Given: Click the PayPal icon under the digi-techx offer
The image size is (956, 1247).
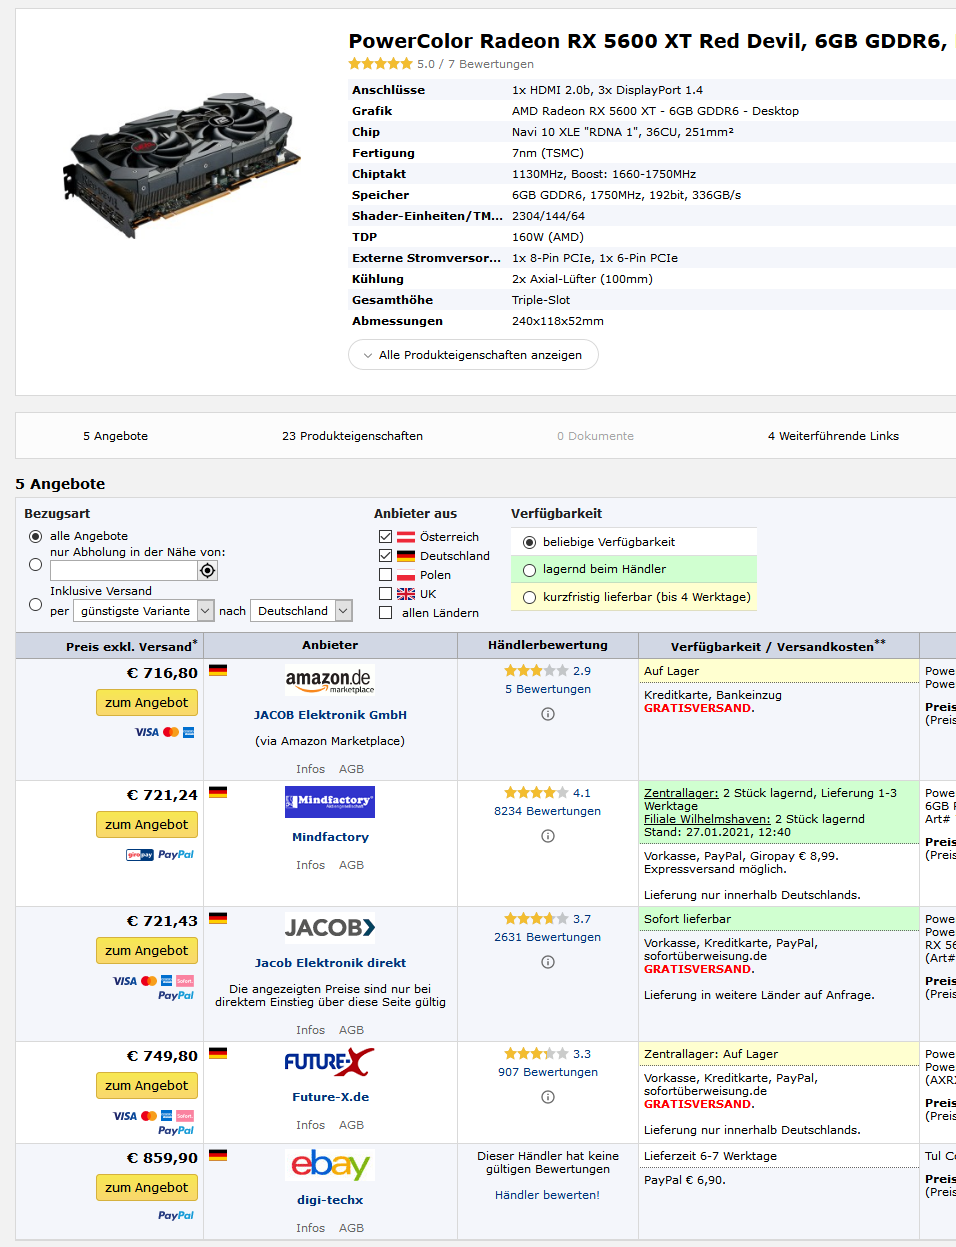Looking at the screenshot, I should pyautogui.click(x=175, y=1214).
